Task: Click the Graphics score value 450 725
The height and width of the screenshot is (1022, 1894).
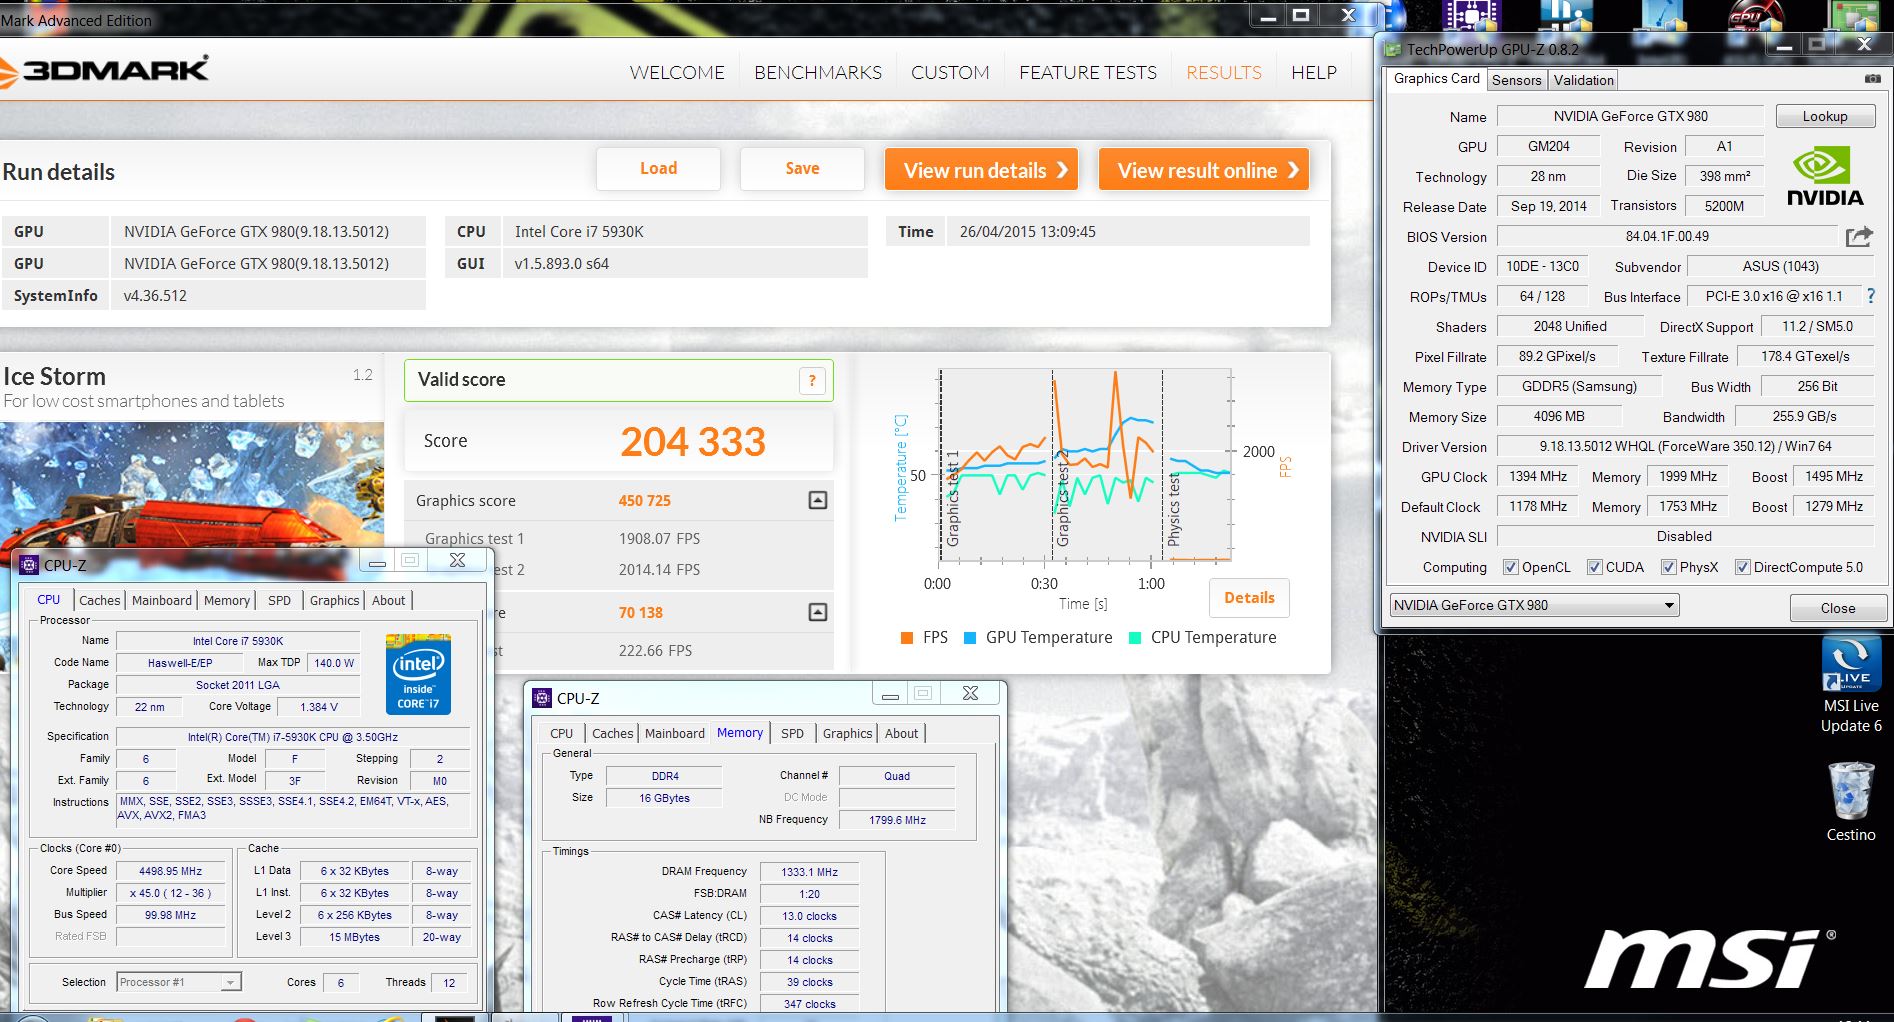Action: pyautogui.click(x=644, y=501)
